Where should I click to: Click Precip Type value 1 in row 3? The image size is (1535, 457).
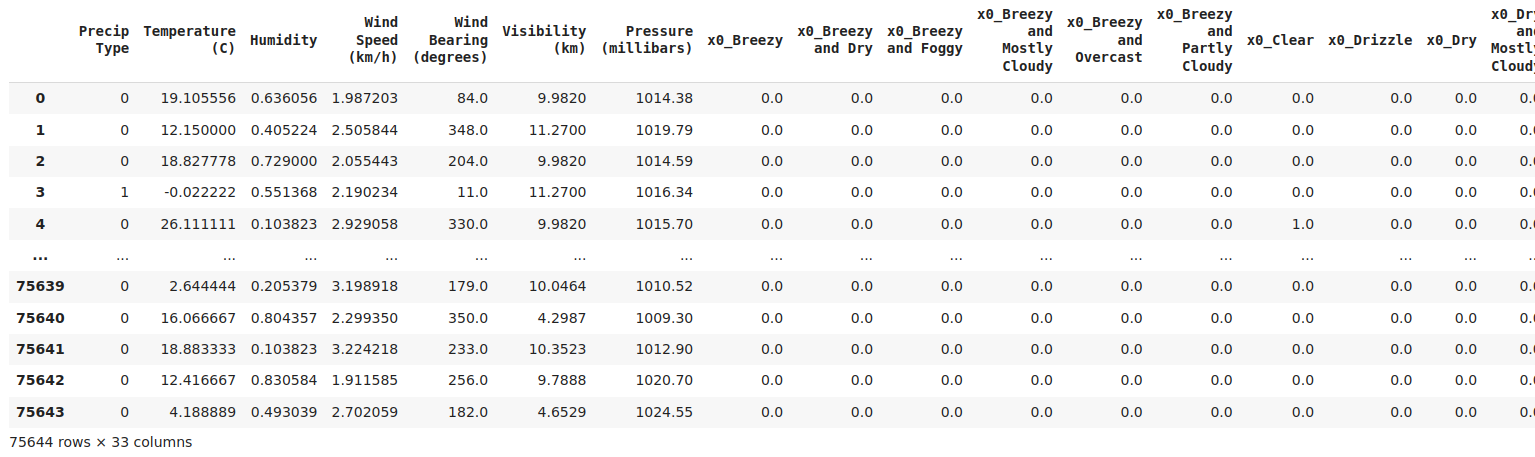(124, 192)
